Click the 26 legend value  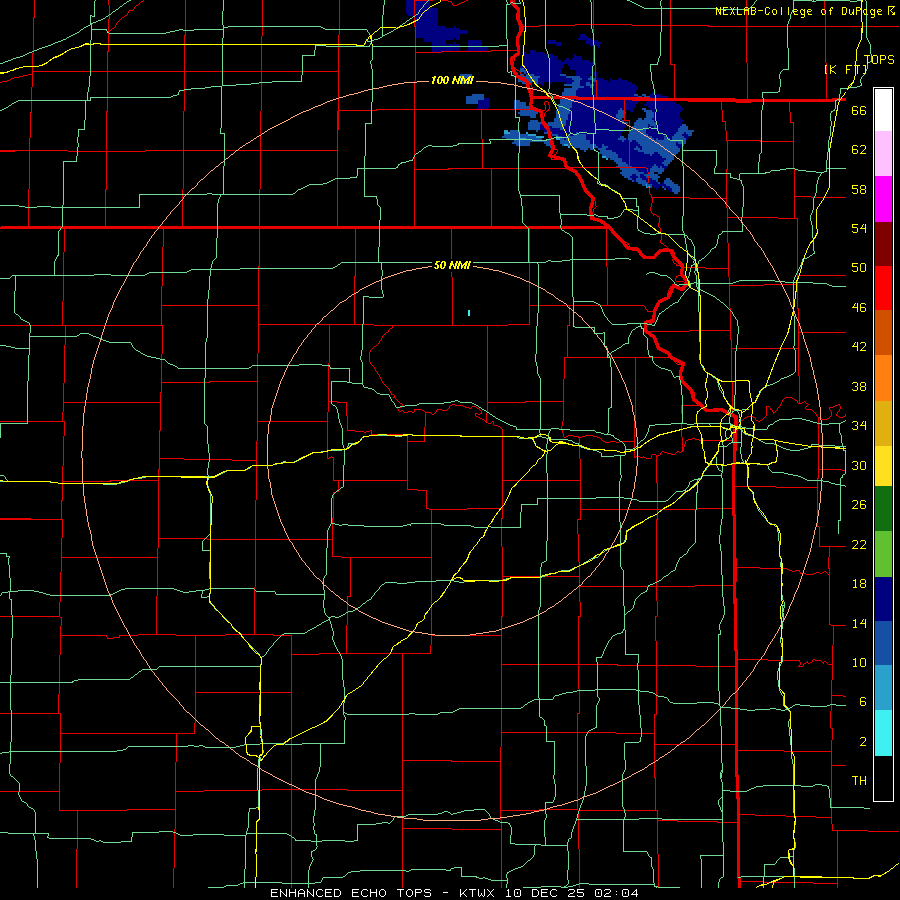coord(859,505)
